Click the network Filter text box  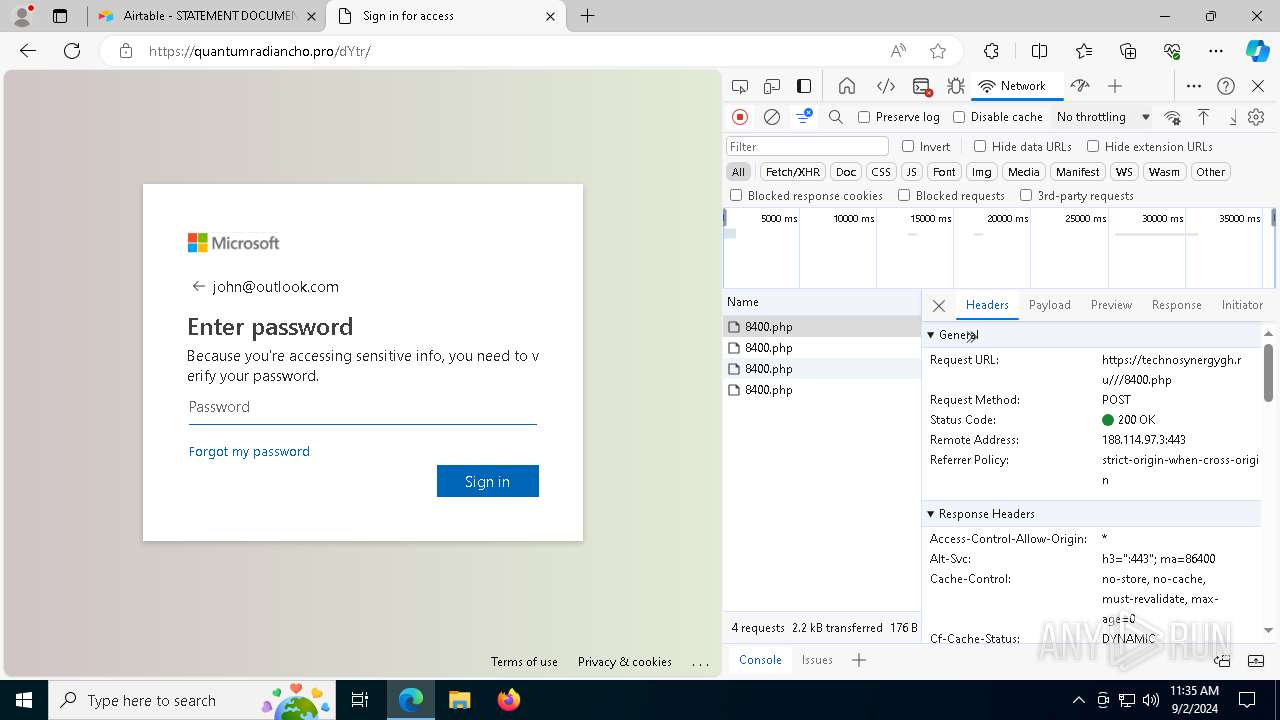click(807, 146)
